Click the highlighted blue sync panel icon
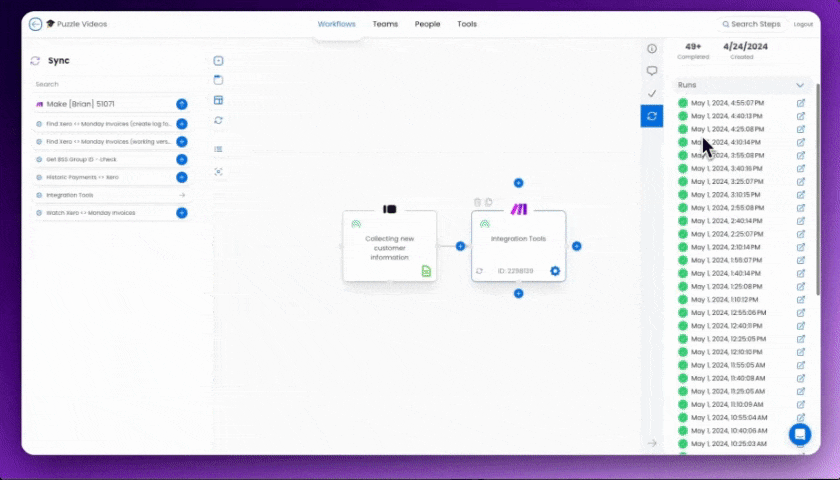The width and height of the screenshot is (840, 480). 652,116
